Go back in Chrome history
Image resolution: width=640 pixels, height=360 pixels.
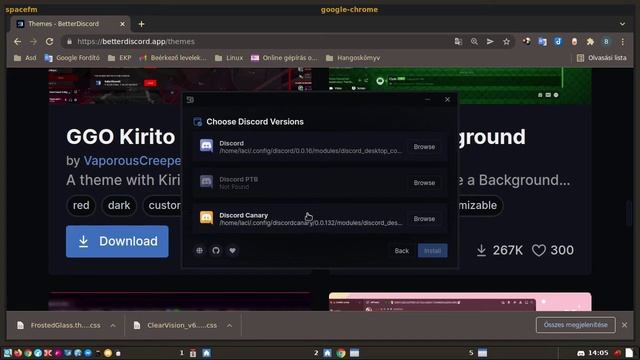point(17,42)
